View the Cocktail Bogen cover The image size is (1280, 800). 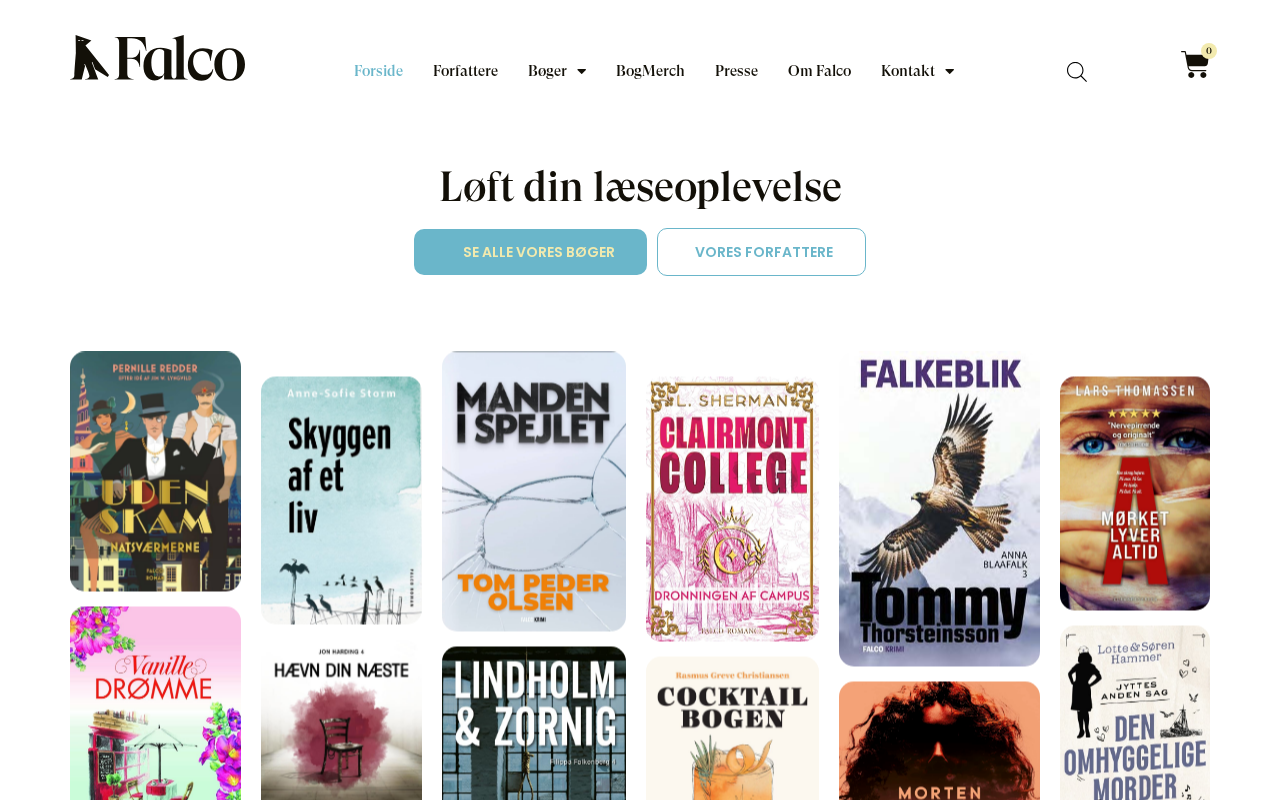tap(732, 728)
